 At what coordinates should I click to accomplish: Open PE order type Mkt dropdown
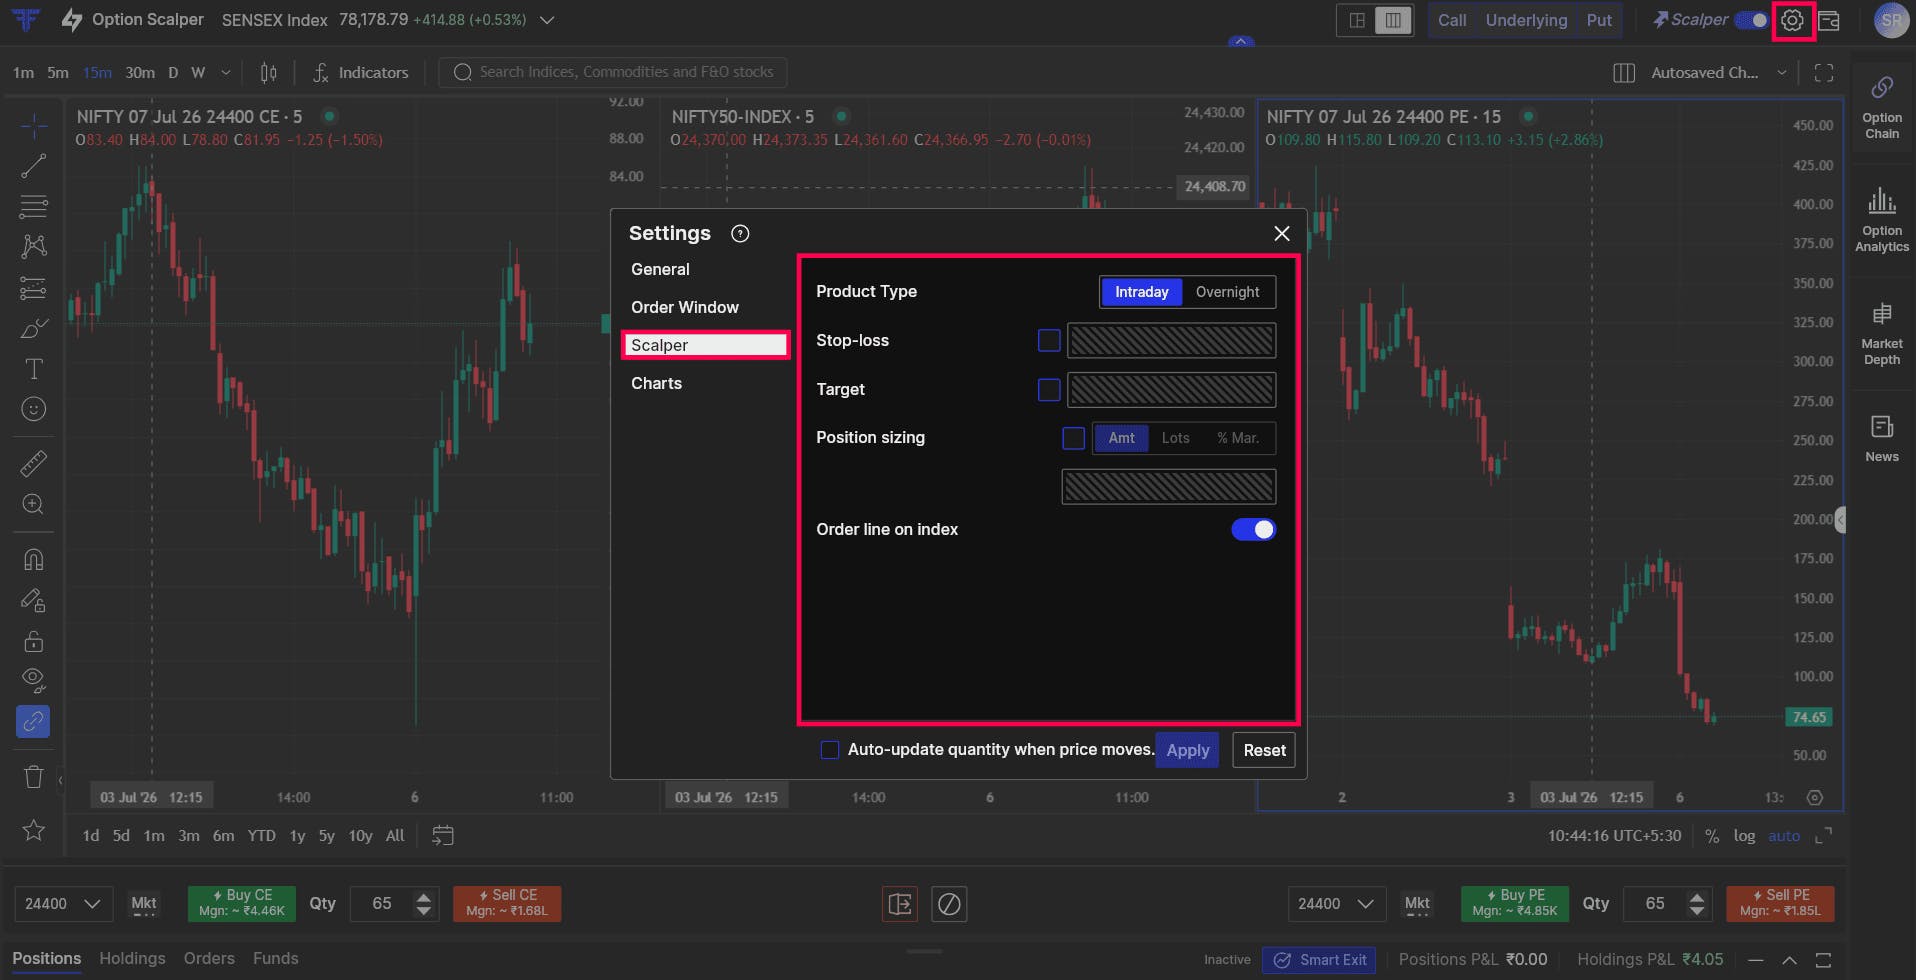click(1417, 904)
